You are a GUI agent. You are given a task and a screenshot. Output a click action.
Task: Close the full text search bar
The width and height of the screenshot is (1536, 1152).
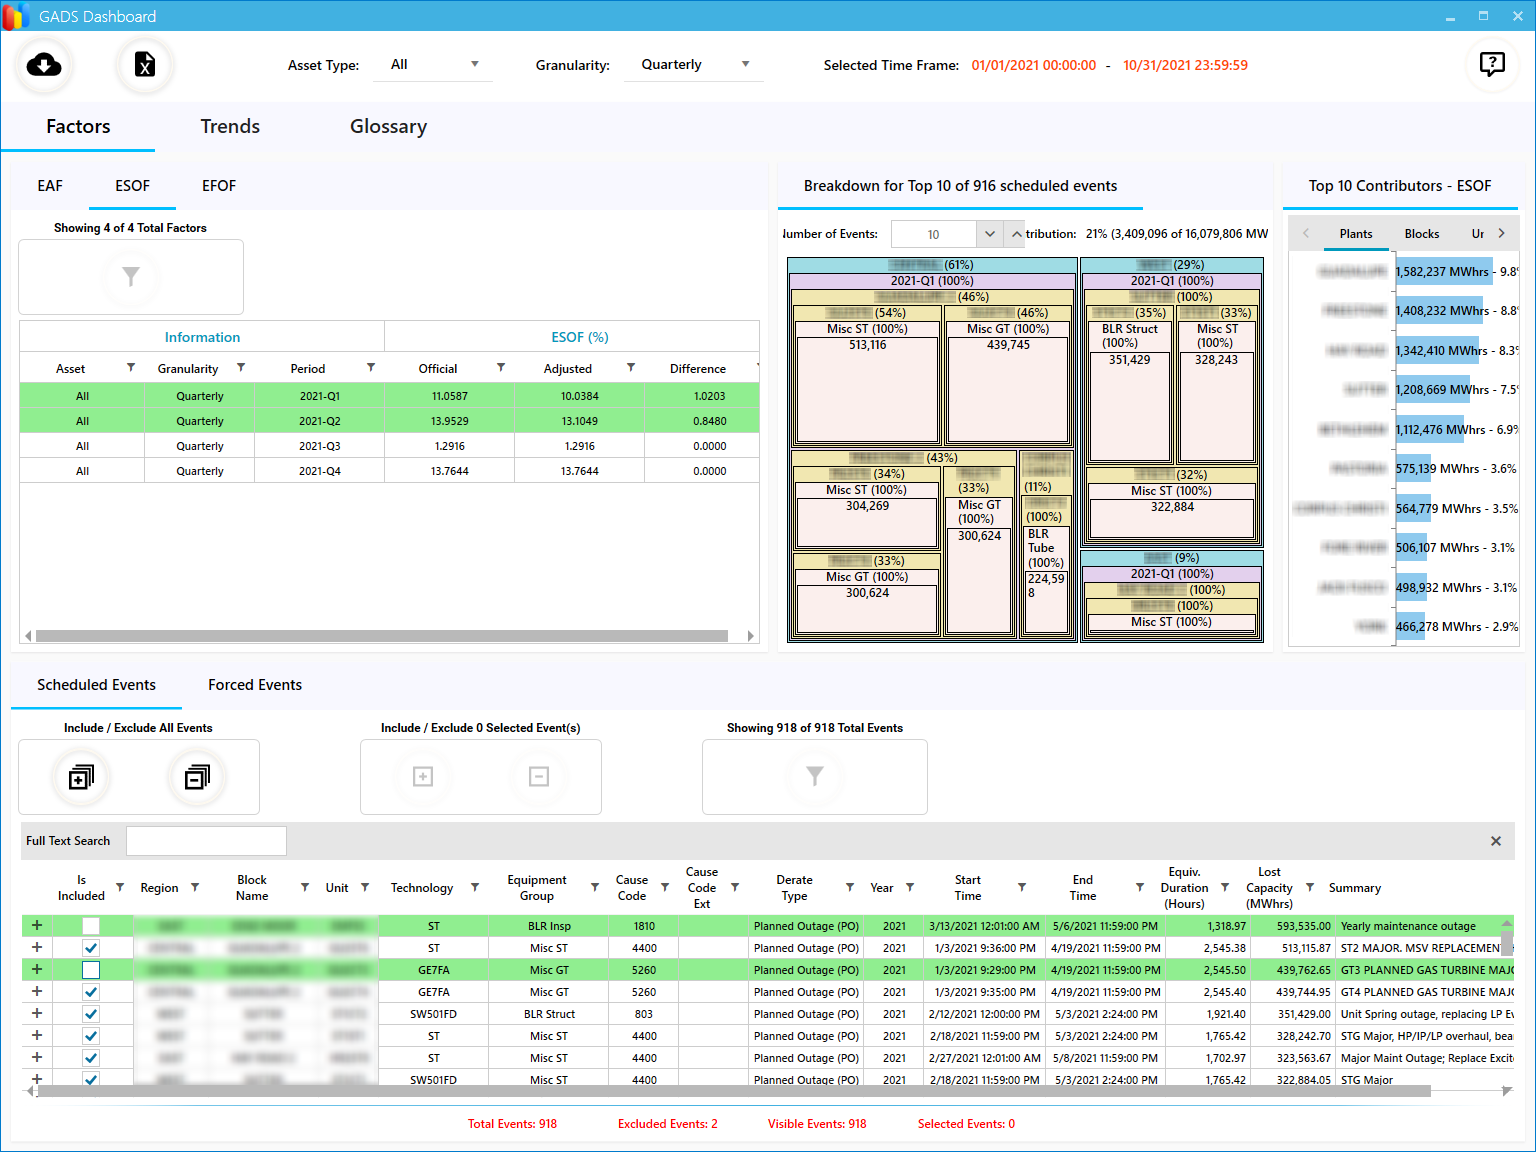[1495, 841]
